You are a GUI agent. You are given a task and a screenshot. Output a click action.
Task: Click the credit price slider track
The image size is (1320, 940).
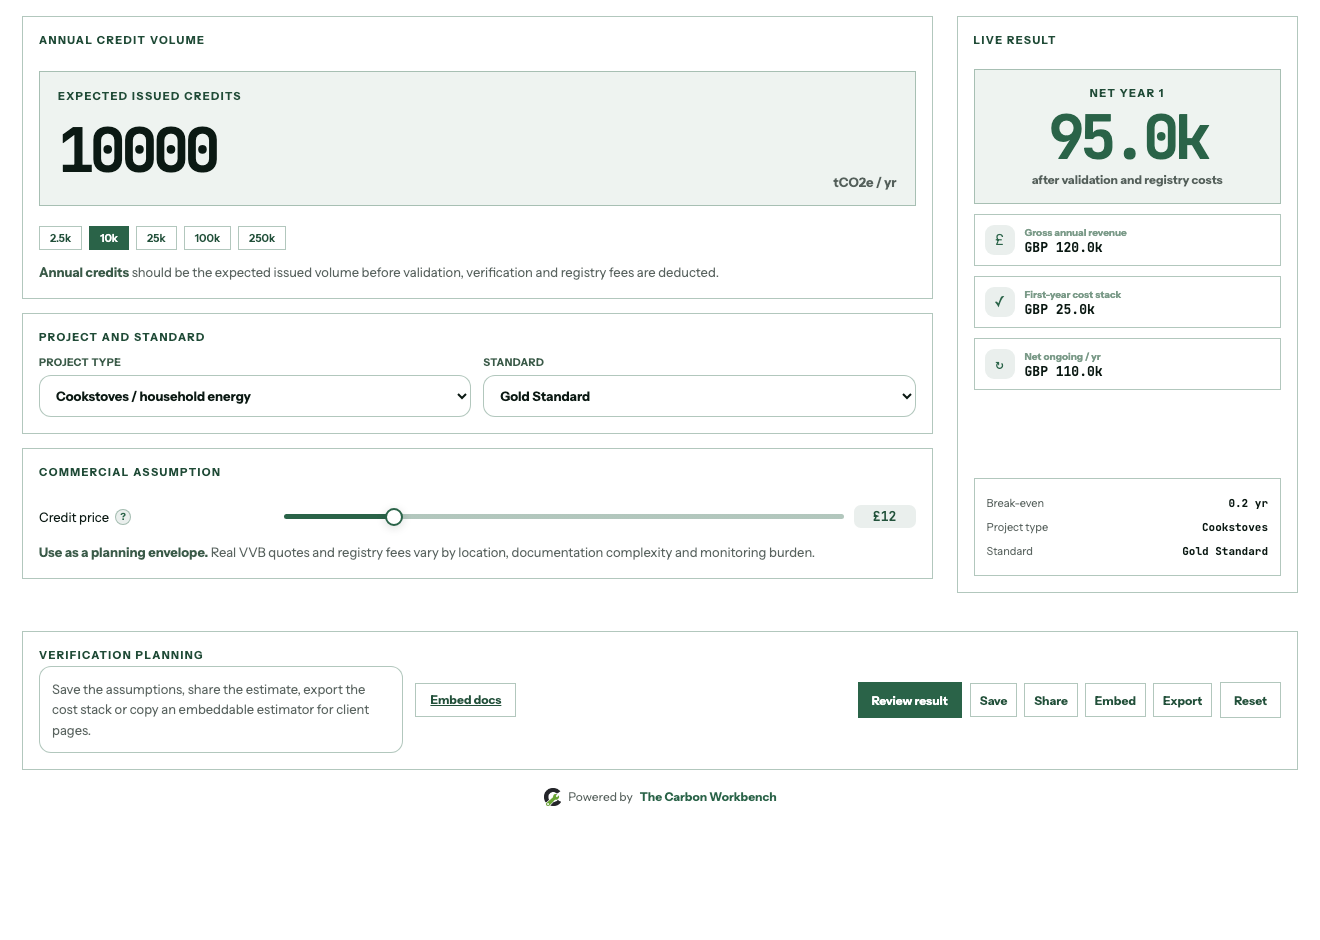564,517
